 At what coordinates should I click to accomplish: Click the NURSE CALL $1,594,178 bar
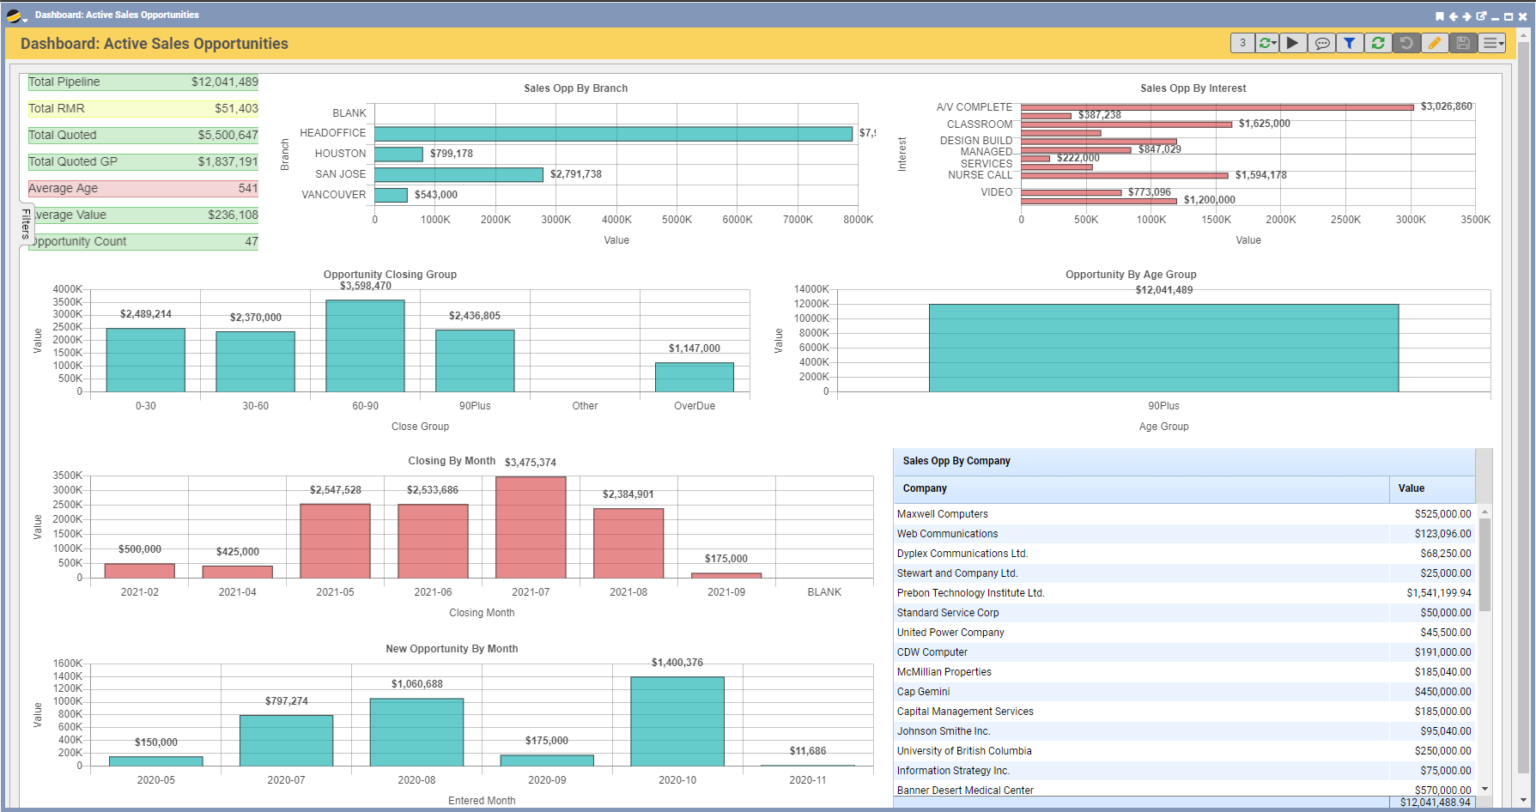pyautogui.click(x=1124, y=175)
